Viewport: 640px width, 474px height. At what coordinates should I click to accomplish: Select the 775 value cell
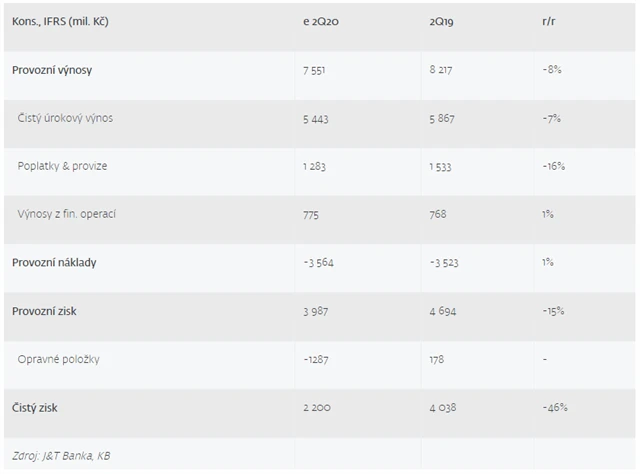tap(312, 214)
